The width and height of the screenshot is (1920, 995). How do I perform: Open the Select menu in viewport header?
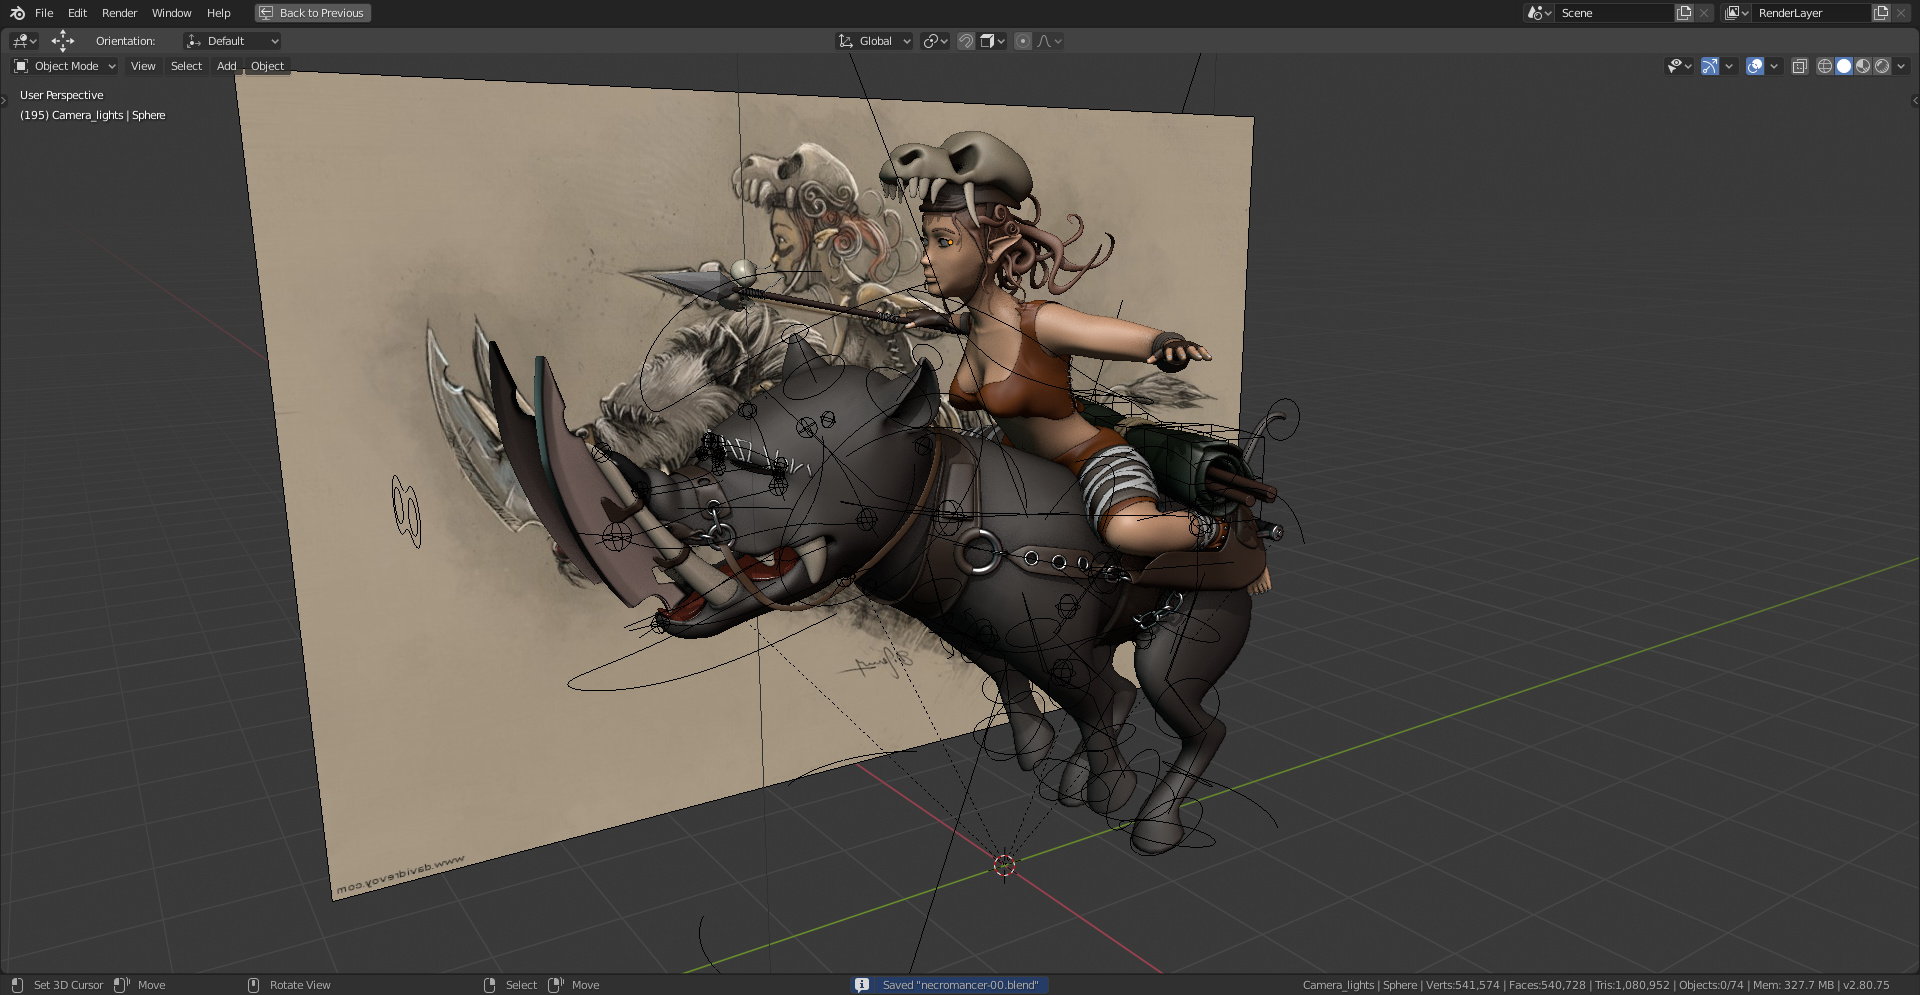pyautogui.click(x=186, y=66)
